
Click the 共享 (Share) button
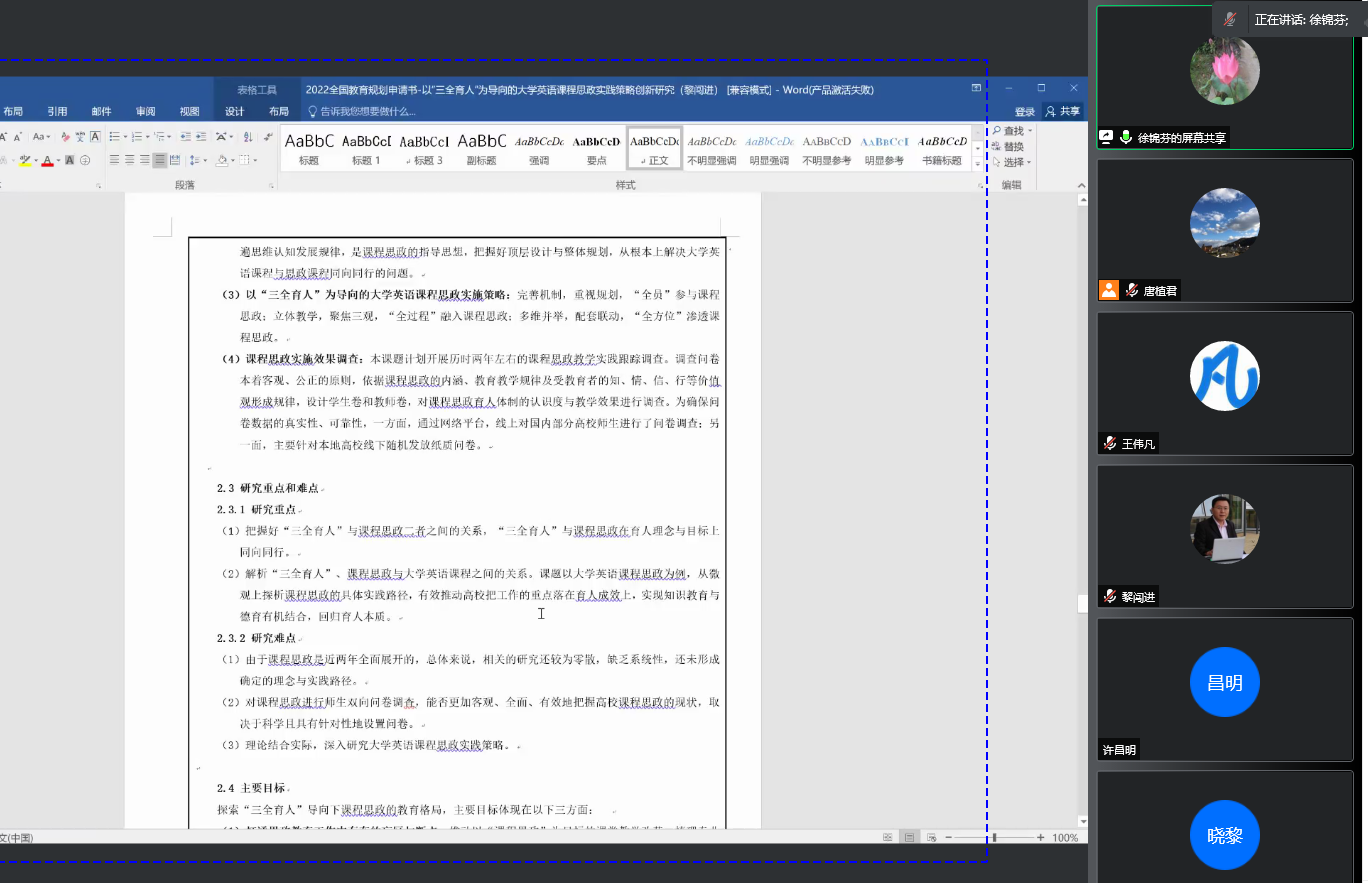[1063, 112]
